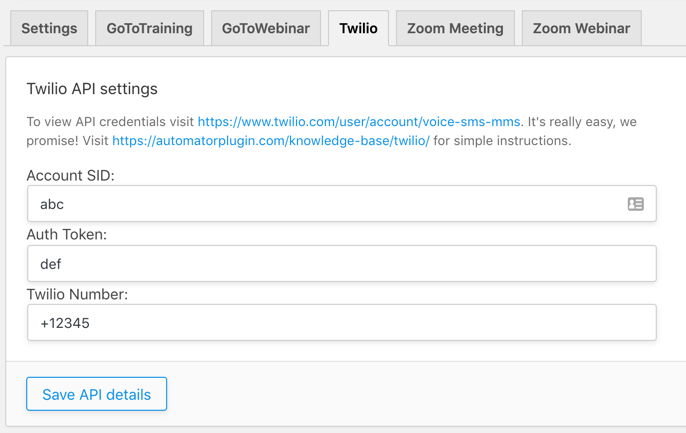Click the Twilio API settings heading
Viewport: 686px width, 433px height.
[x=92, y=89]
